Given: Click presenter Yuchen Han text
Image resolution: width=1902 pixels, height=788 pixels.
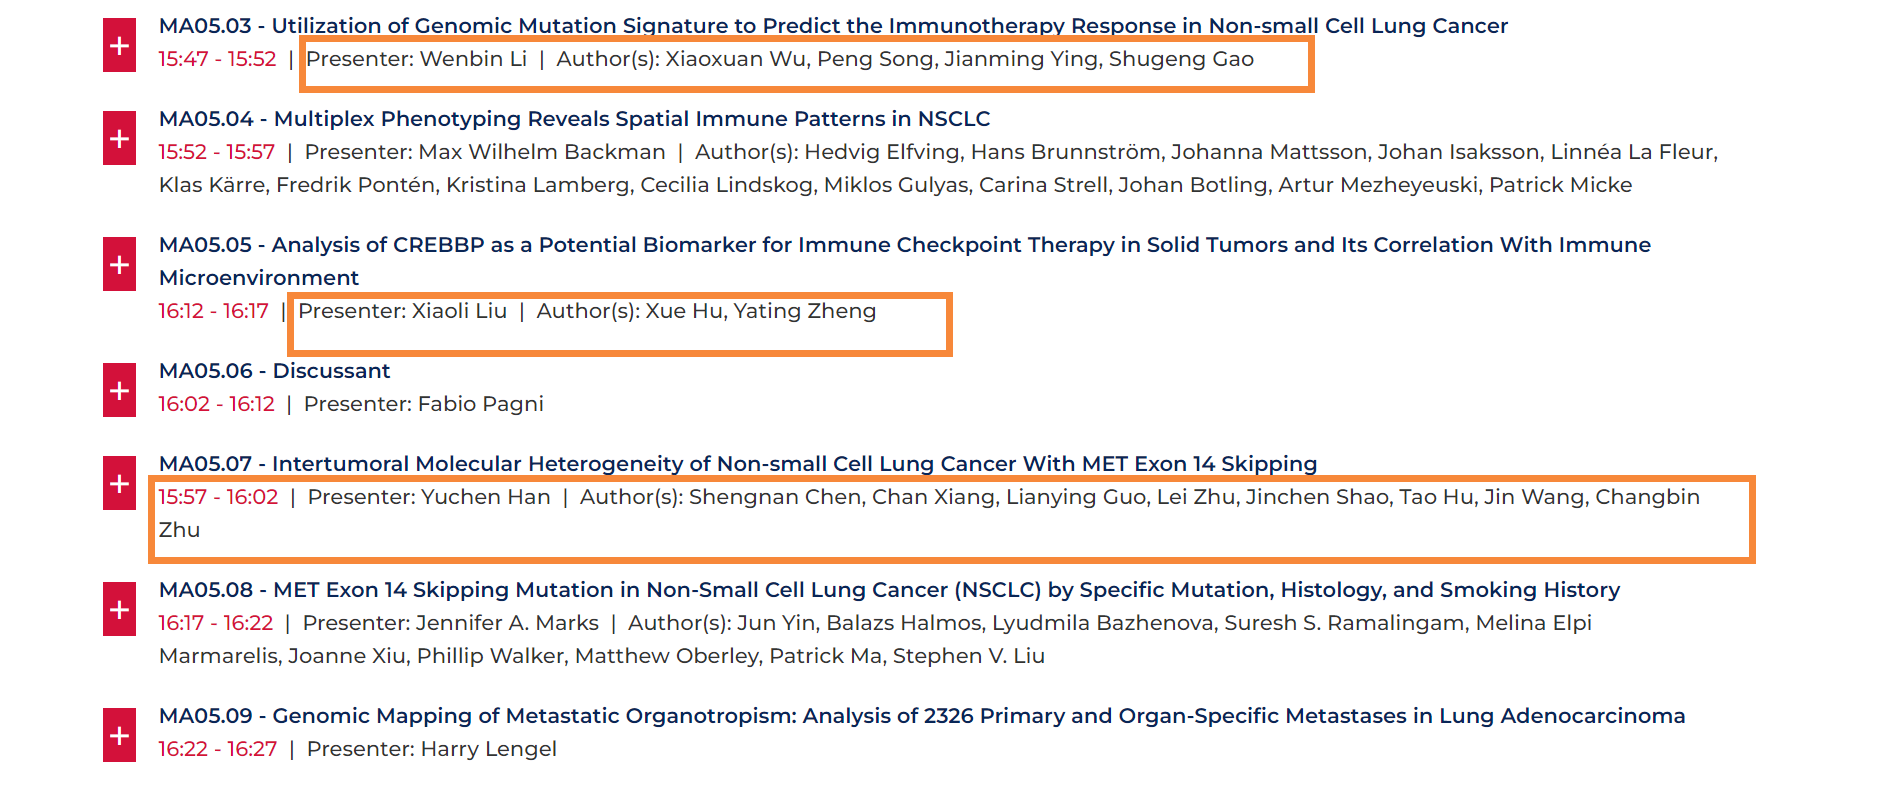Looking at the screenshot, I should tap(429, 497).
